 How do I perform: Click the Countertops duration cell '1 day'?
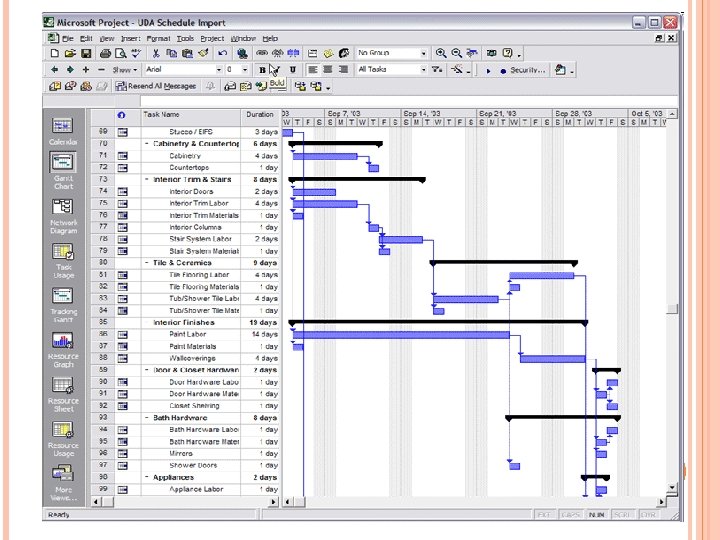pyautogui.click(x=260, y=168)
